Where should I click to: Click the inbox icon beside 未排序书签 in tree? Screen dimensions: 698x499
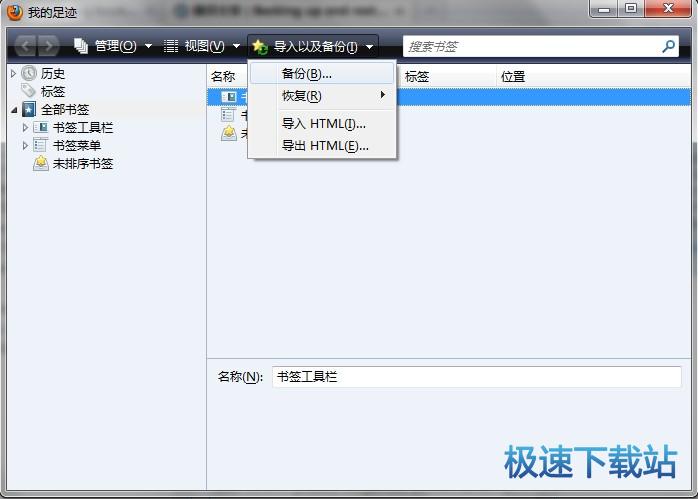coord(41,163)
